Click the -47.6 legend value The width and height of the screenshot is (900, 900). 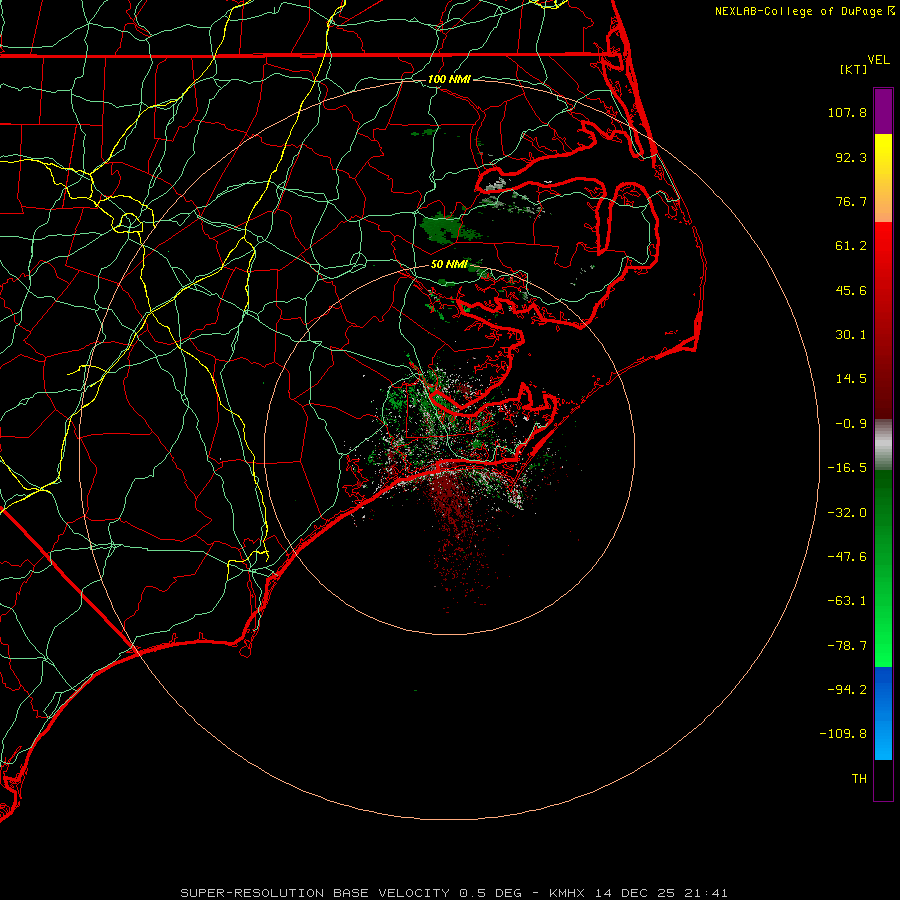847,557
